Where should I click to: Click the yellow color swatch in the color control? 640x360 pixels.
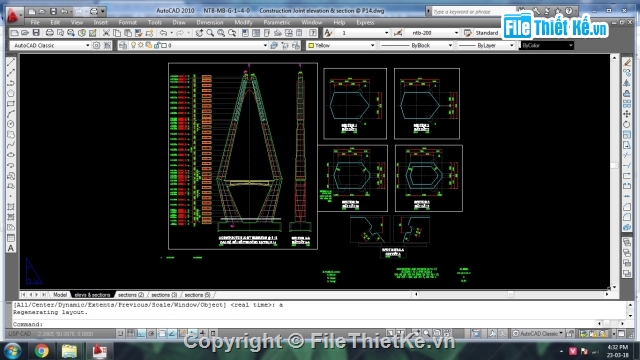coord(311,45)
